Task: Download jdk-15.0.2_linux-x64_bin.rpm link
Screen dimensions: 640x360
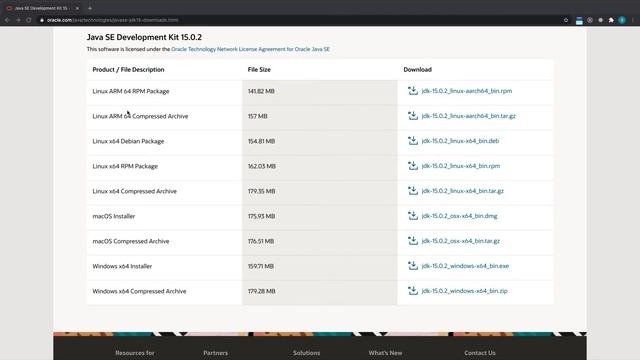Action: (x=461, y=166)
